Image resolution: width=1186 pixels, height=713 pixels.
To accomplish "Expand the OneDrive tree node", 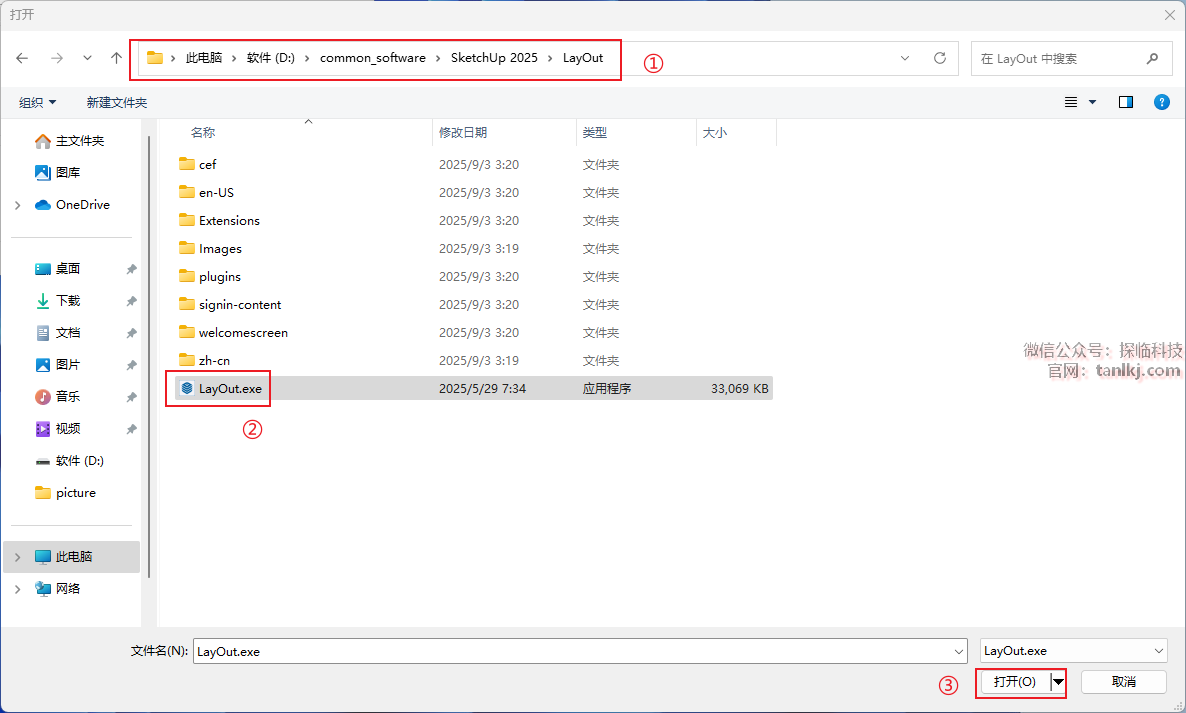I will [x=17, y=205].
